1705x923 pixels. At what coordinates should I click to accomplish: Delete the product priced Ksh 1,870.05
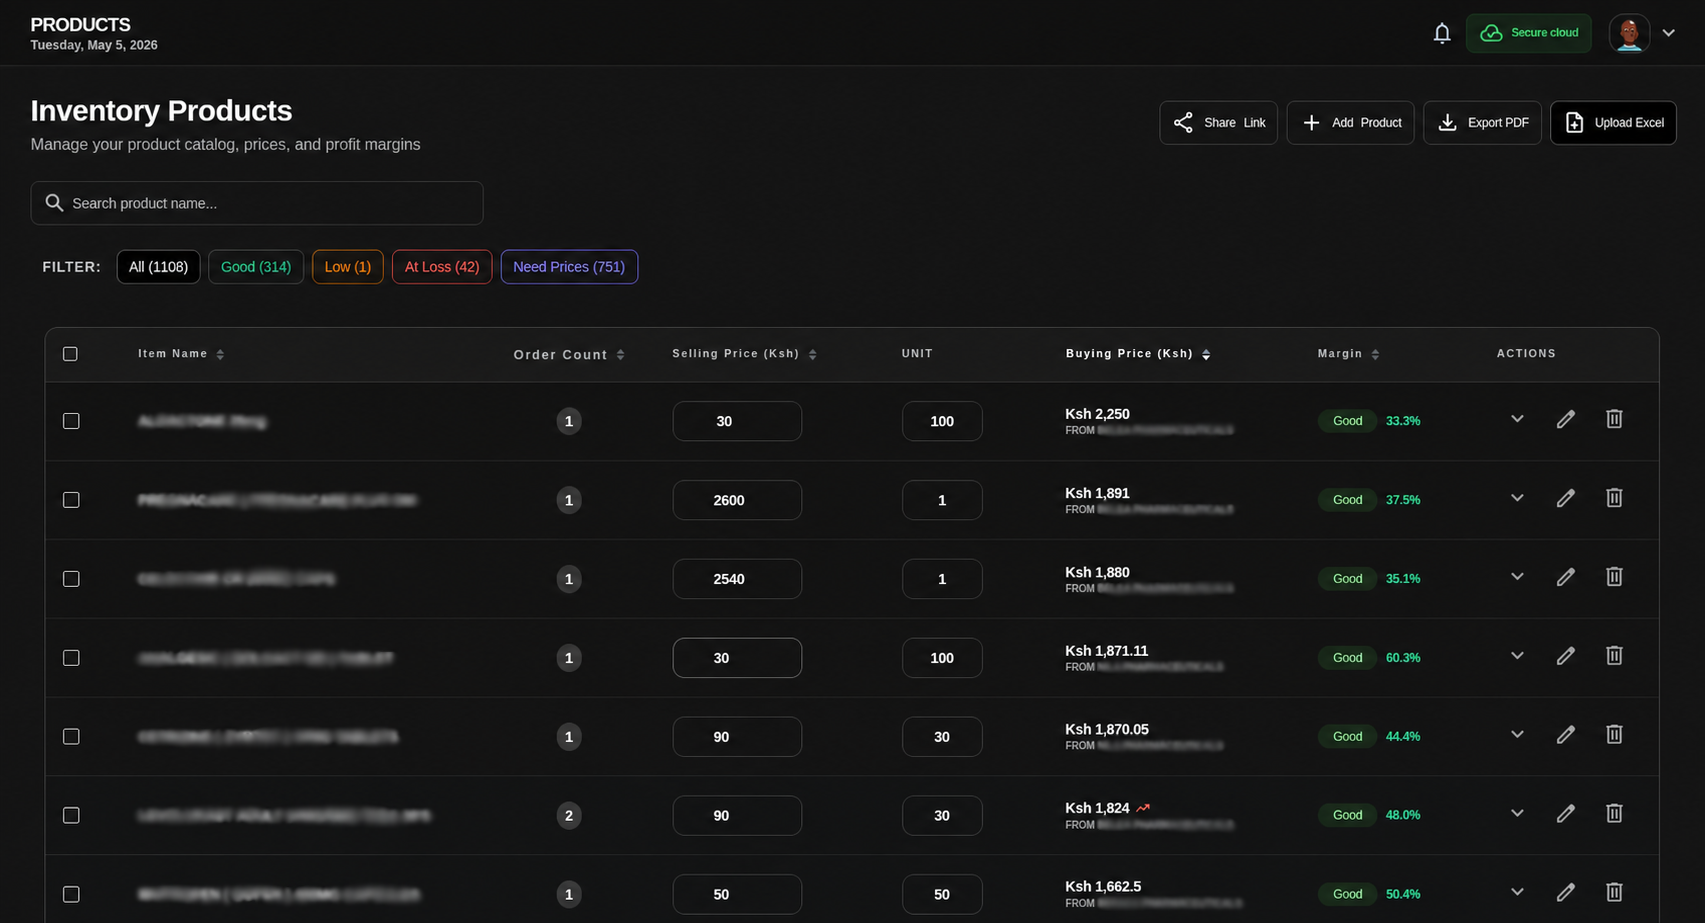1614,735
